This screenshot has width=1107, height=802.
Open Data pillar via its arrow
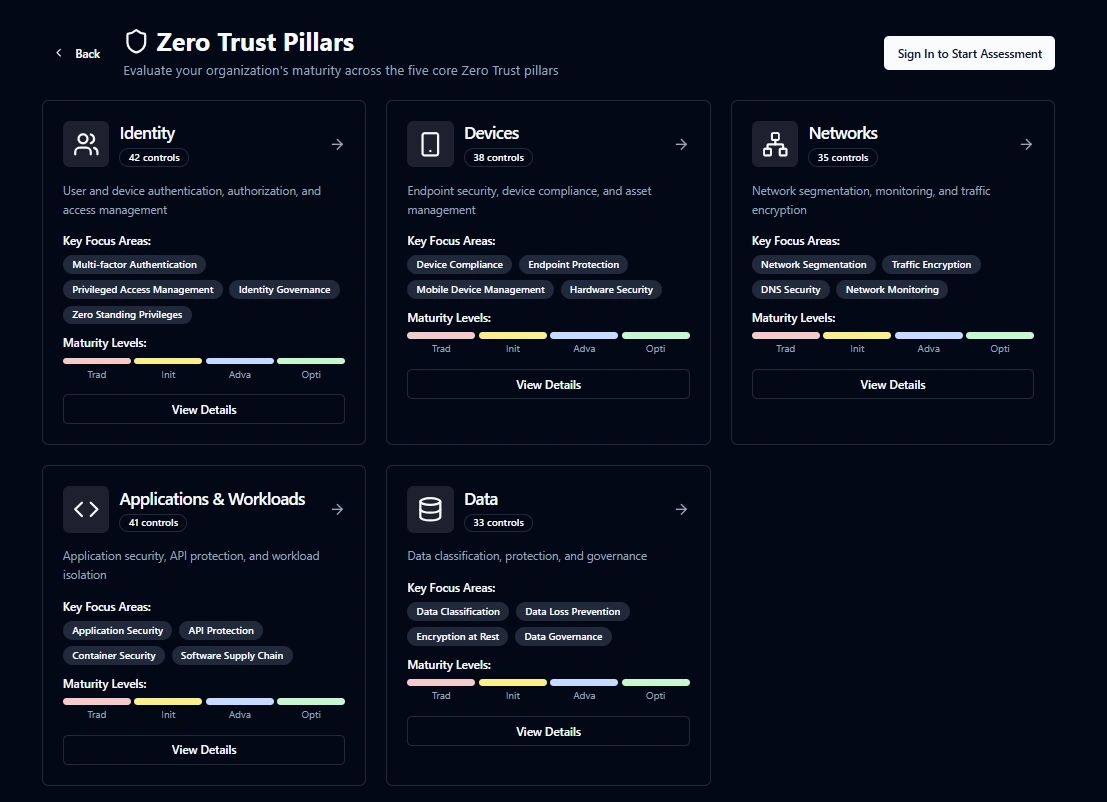click(x=681, y=509)
